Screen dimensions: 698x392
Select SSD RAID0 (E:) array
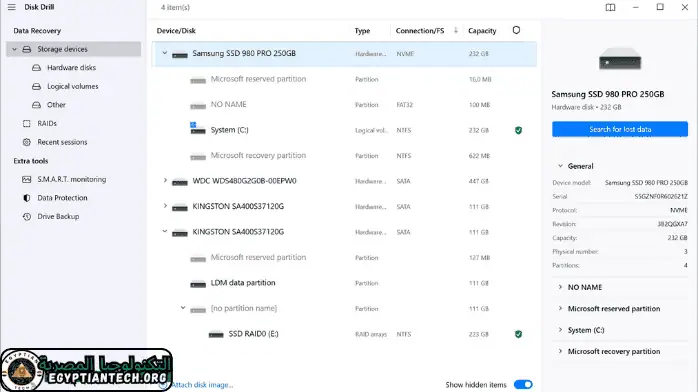[x=344, y=334]
